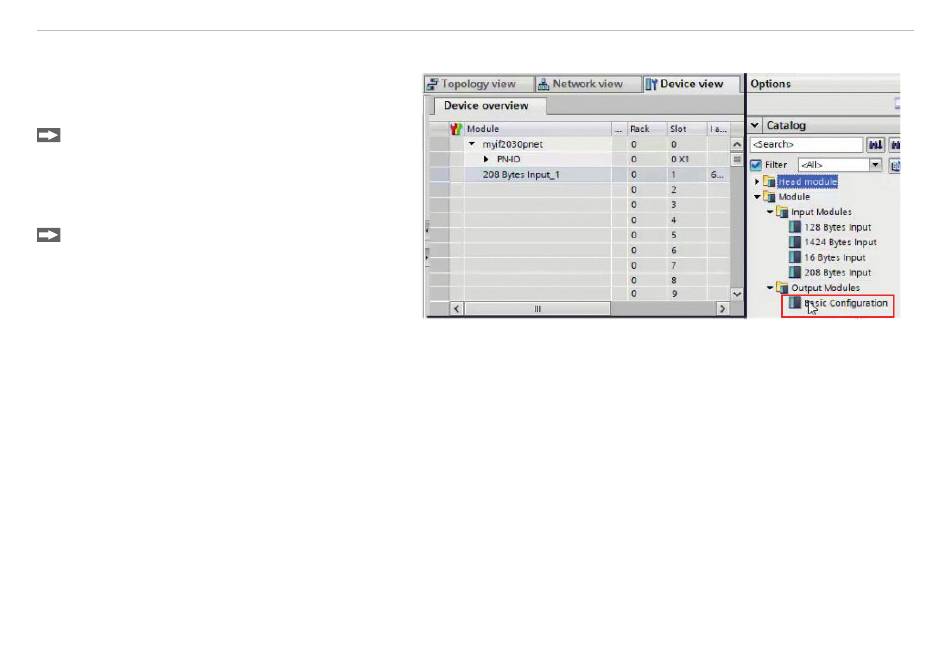The width and height of the screenshot is (950, 665).
Task: Collapse the Output Modules folder
Action: click(x=770, y=288)
